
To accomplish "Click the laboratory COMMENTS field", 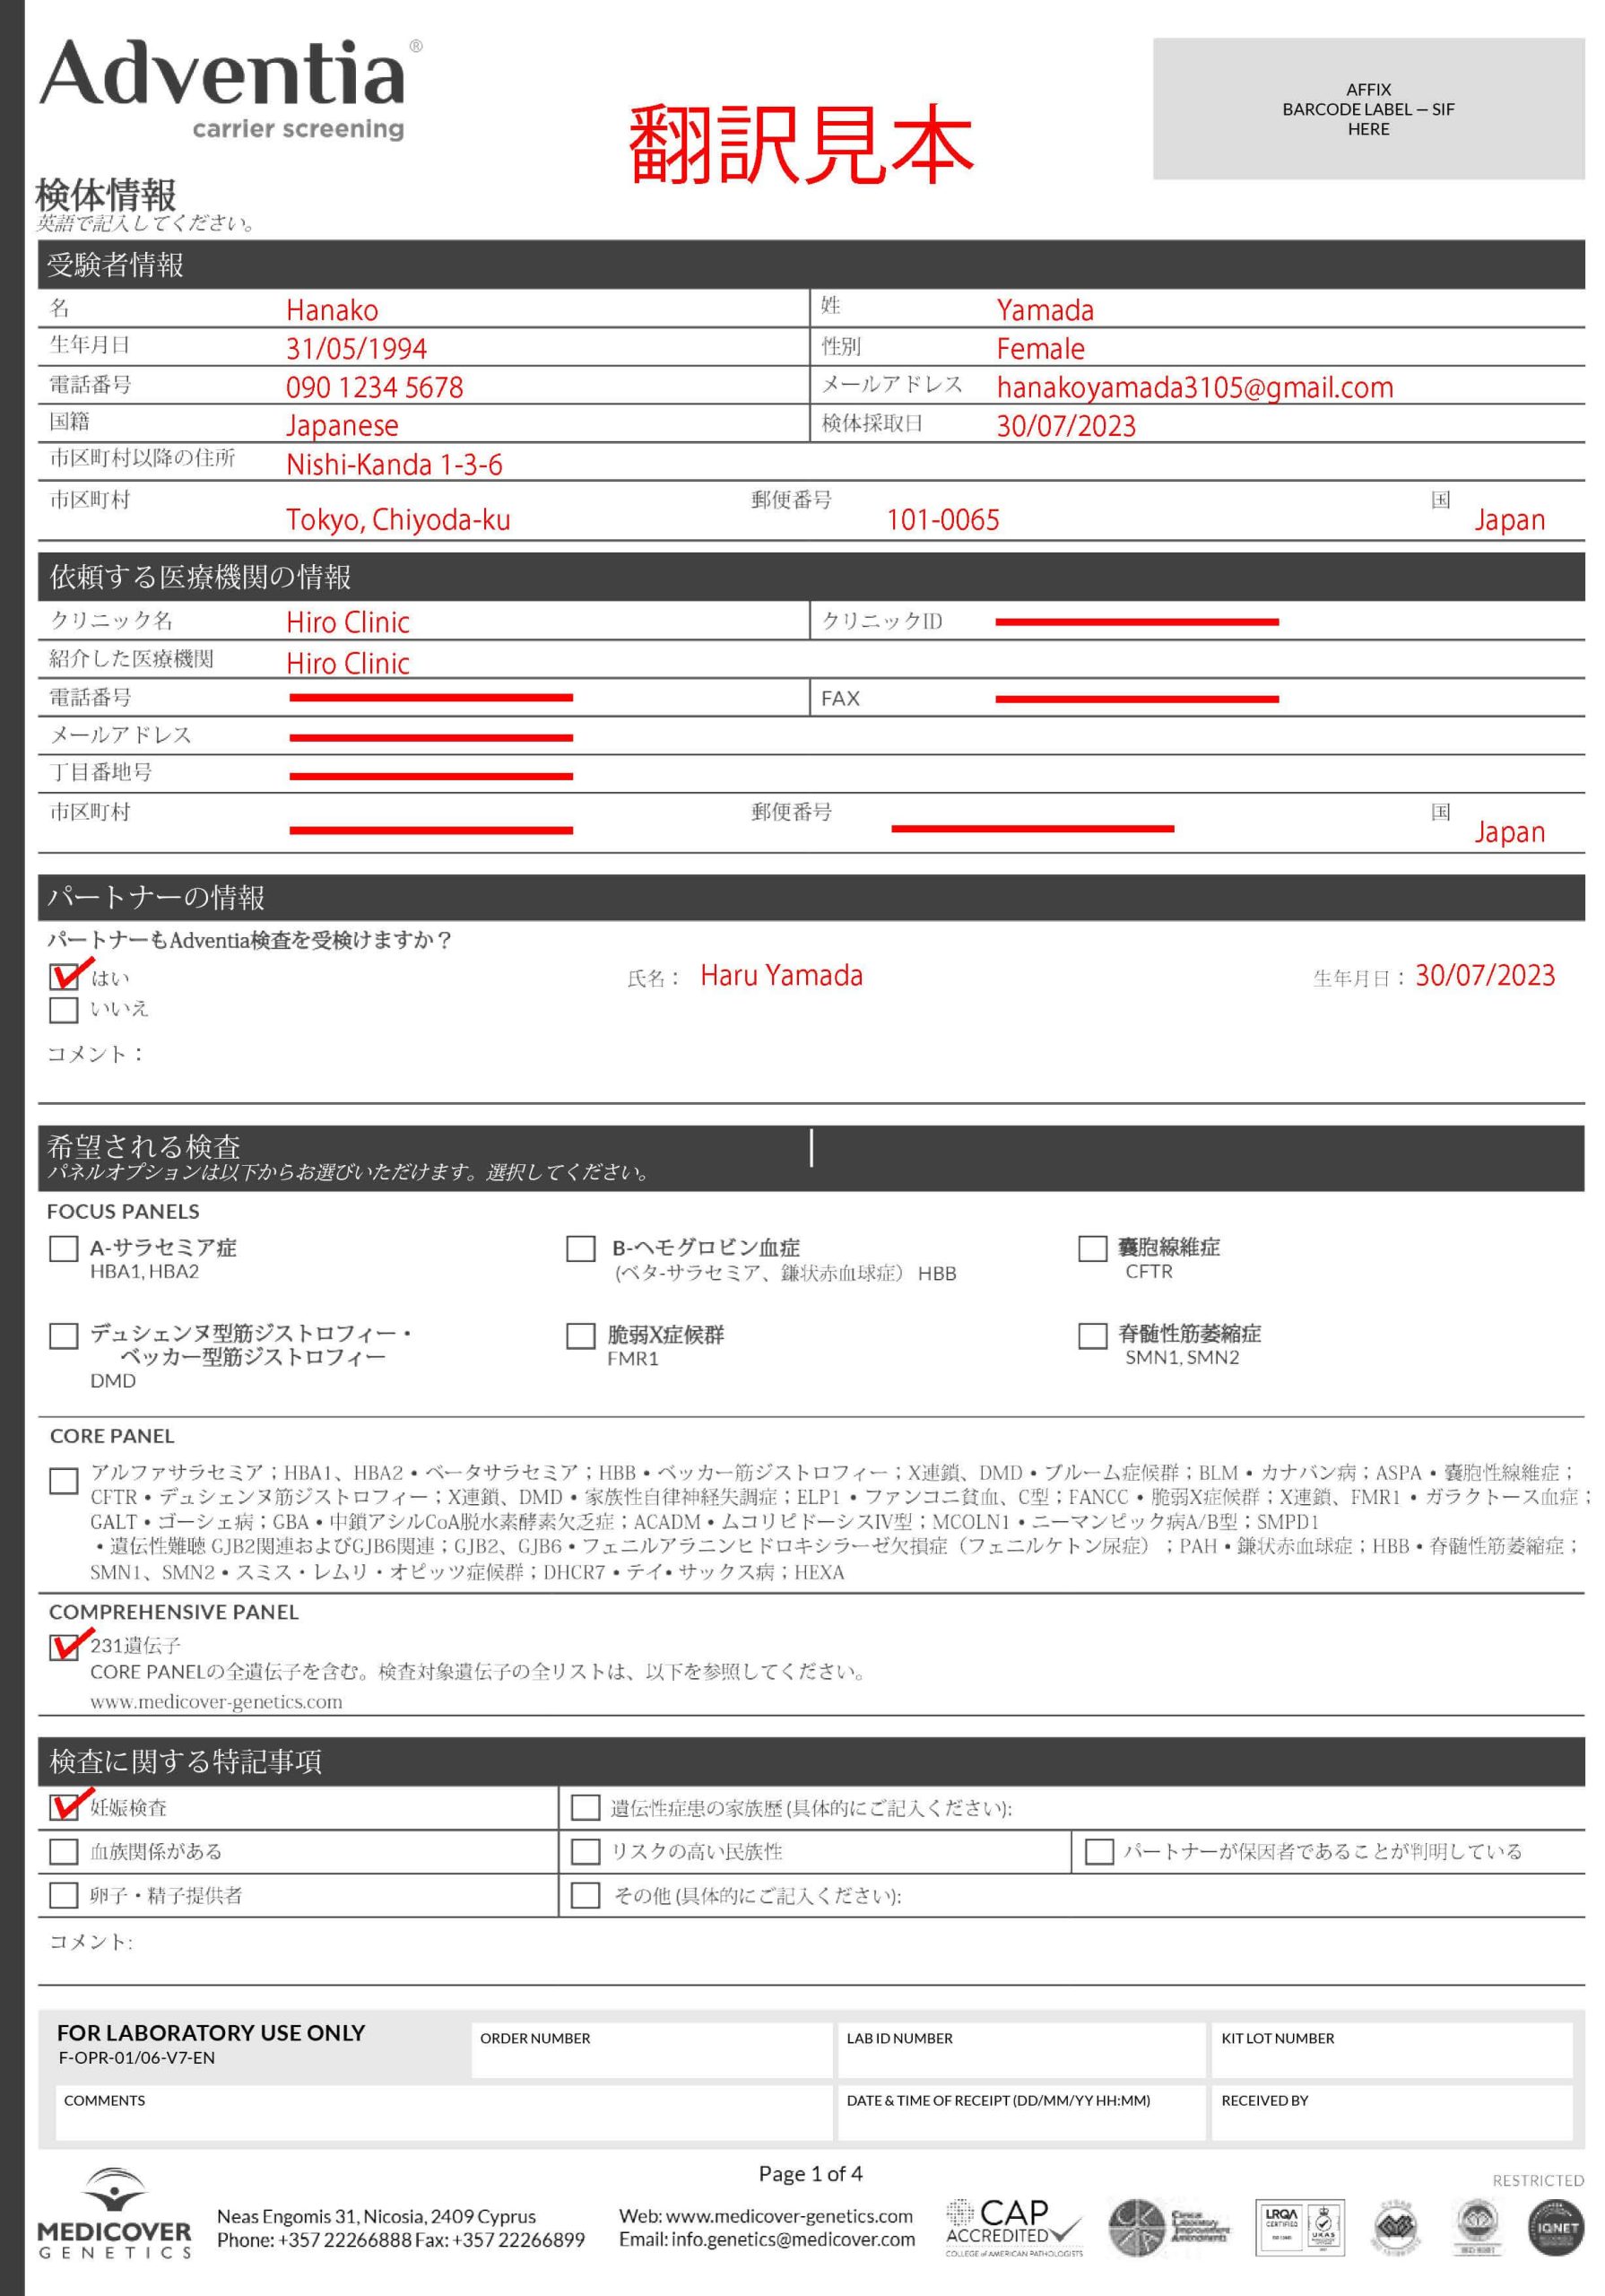I will point(443,2113).
